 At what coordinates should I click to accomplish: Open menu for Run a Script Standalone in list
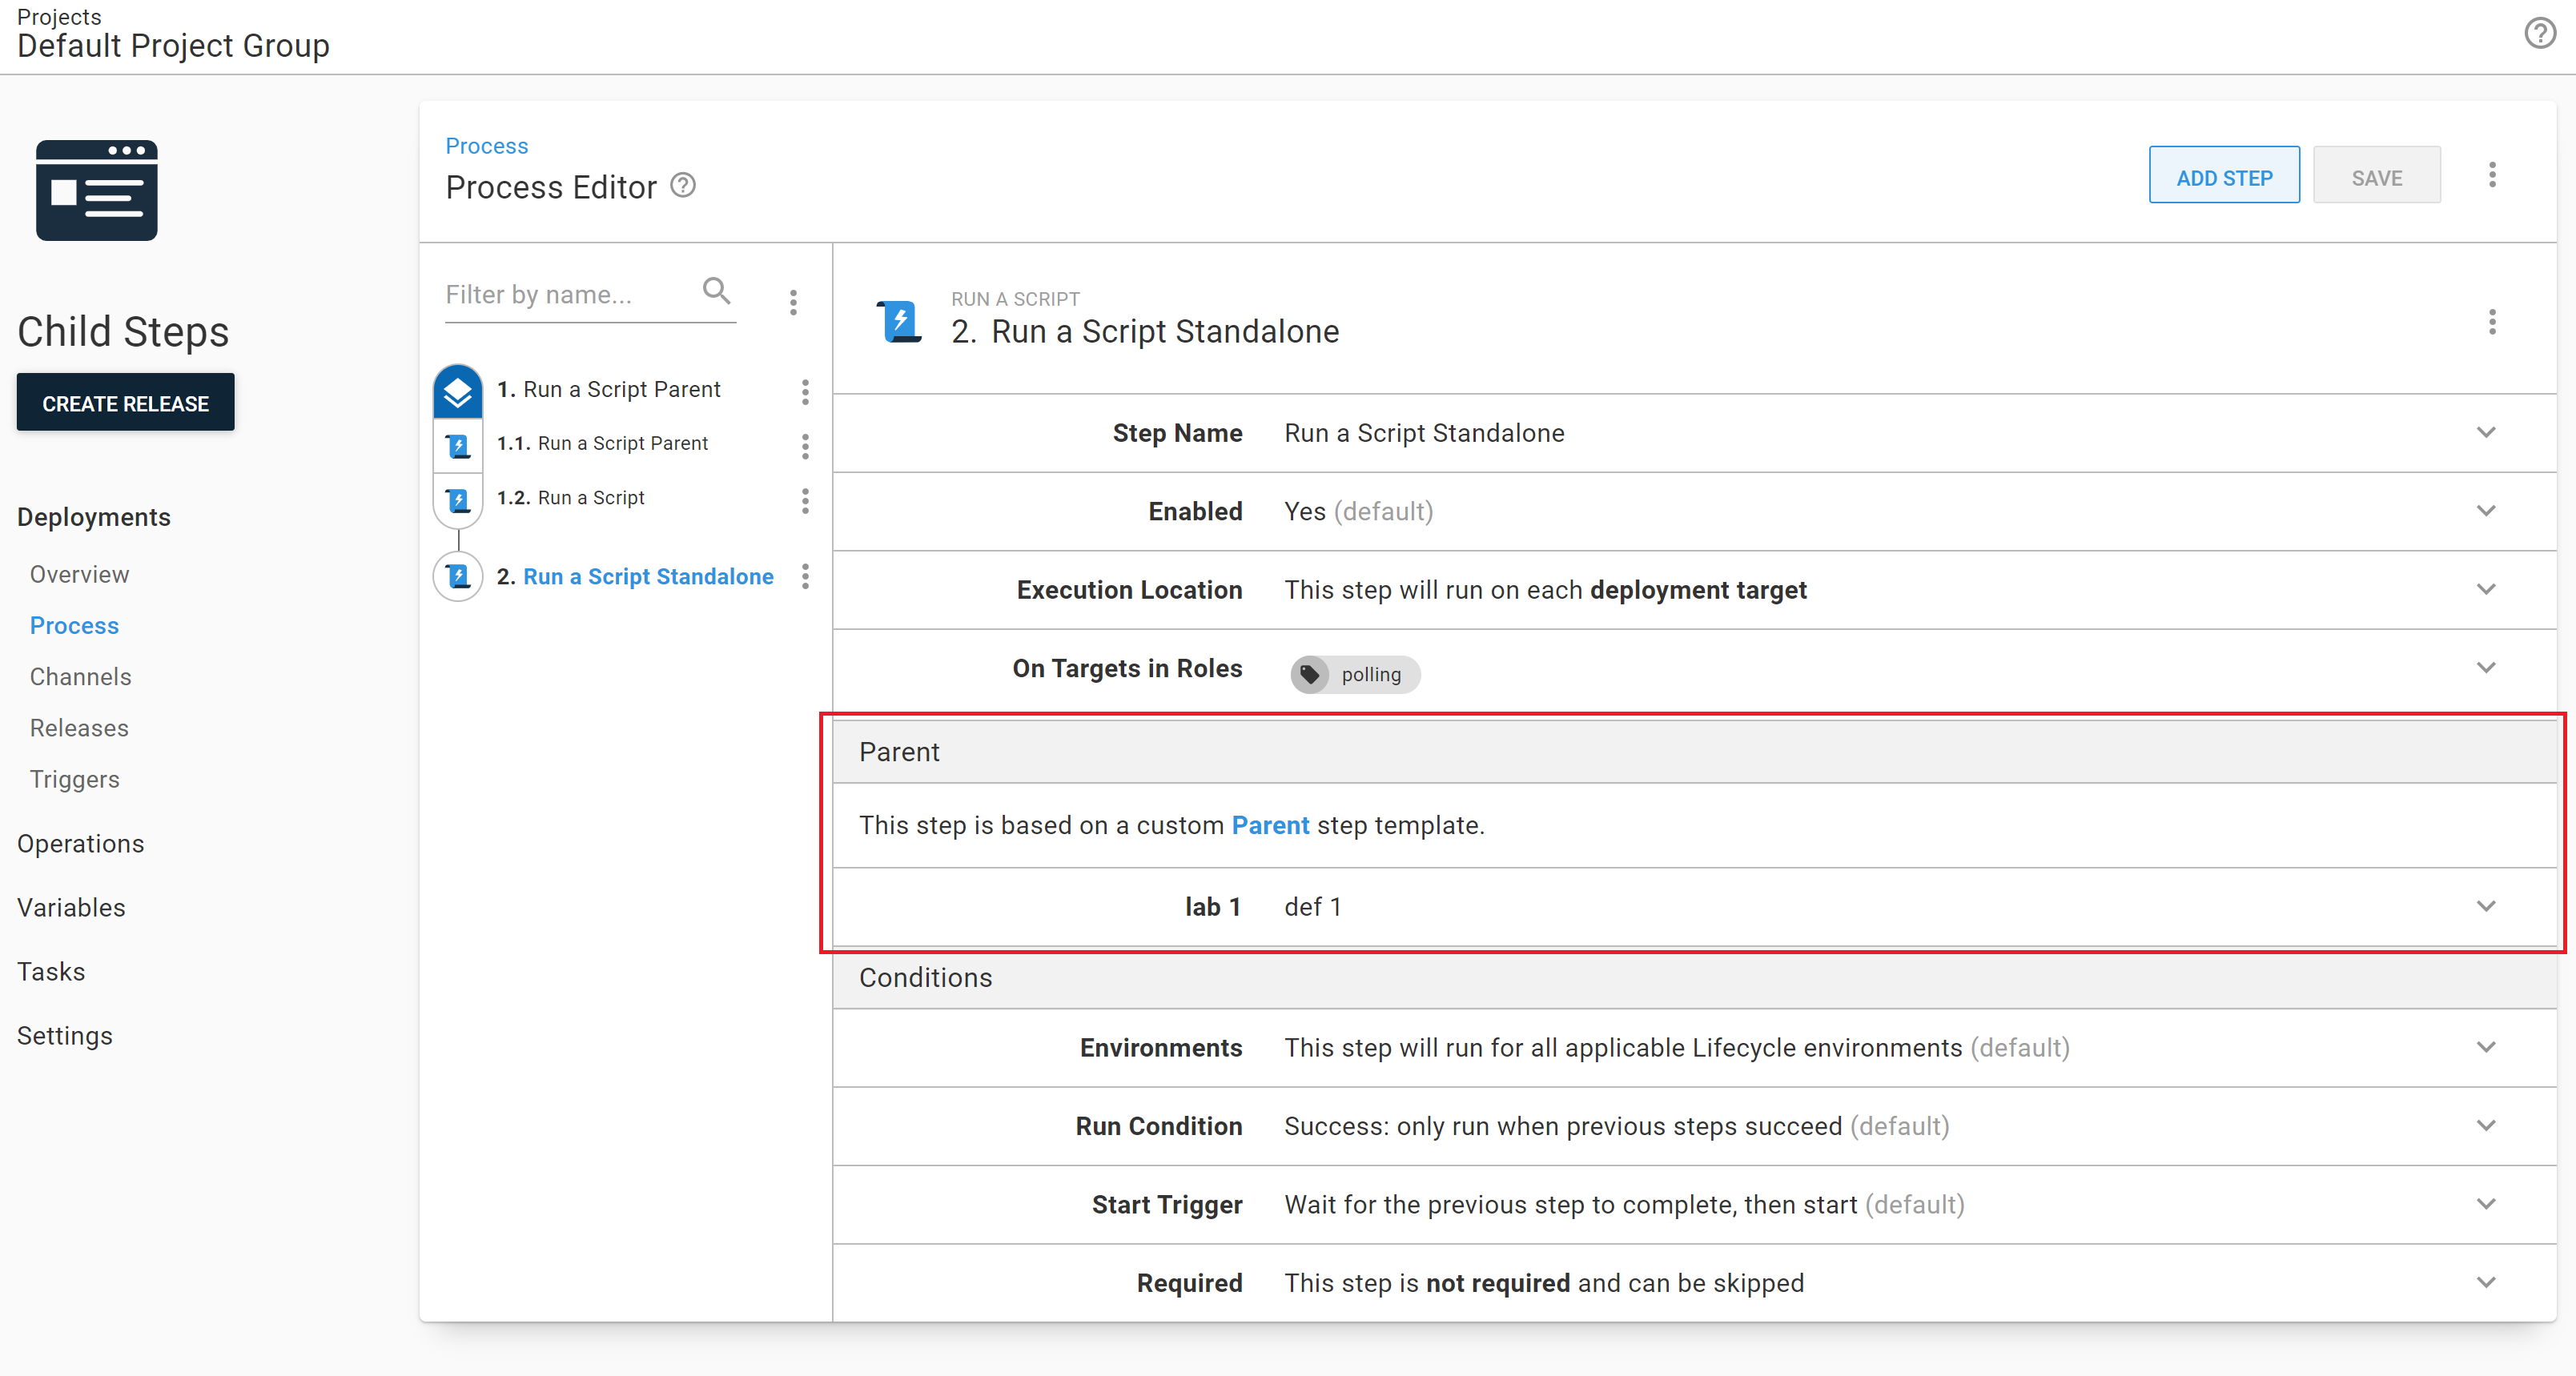(x=805, y=576)
